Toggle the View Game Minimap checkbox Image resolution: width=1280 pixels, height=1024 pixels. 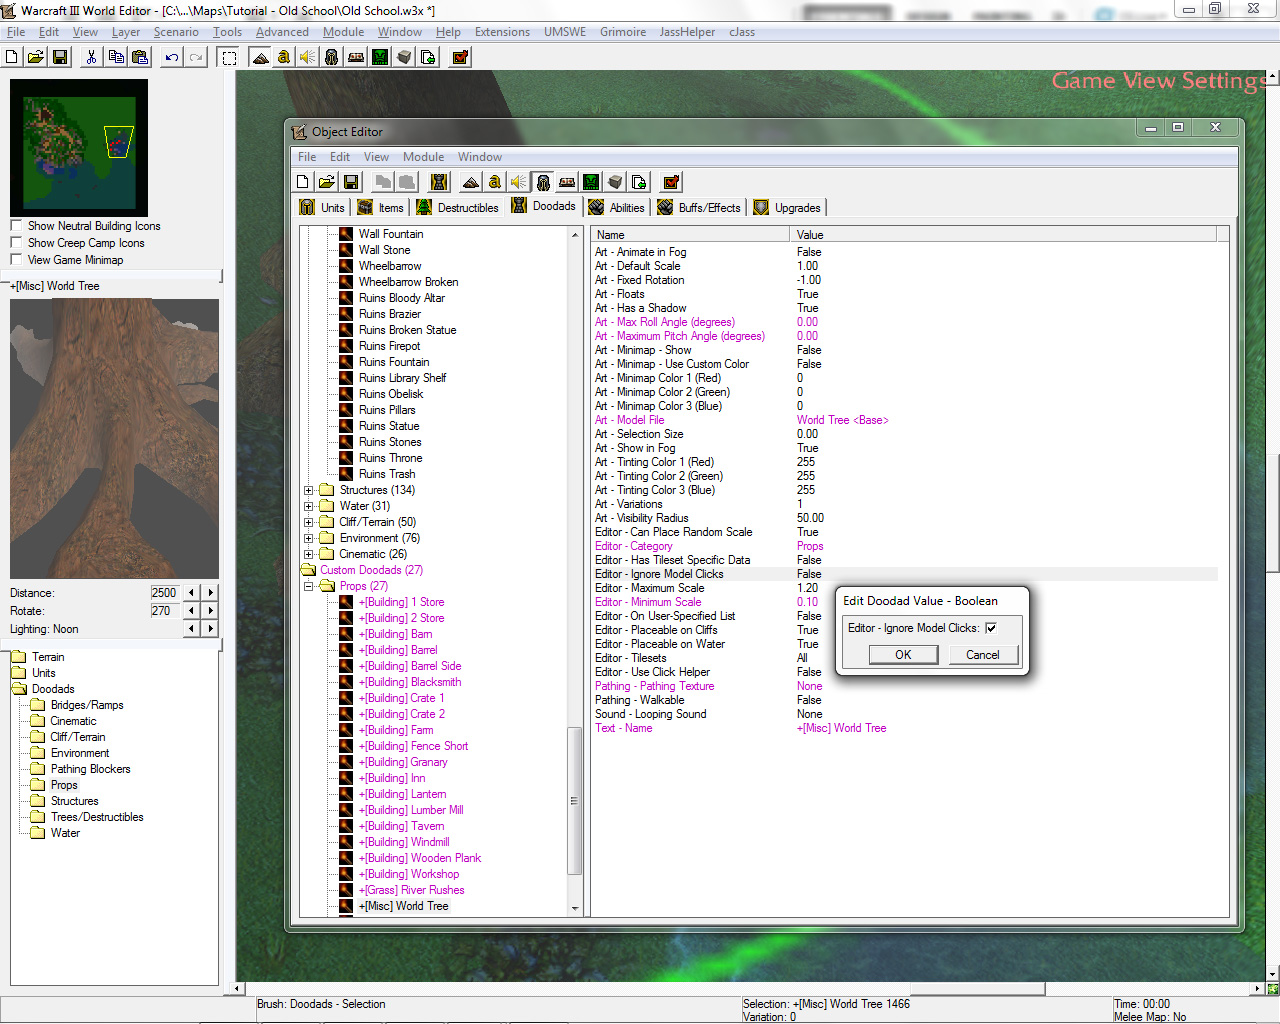(16, 260)
